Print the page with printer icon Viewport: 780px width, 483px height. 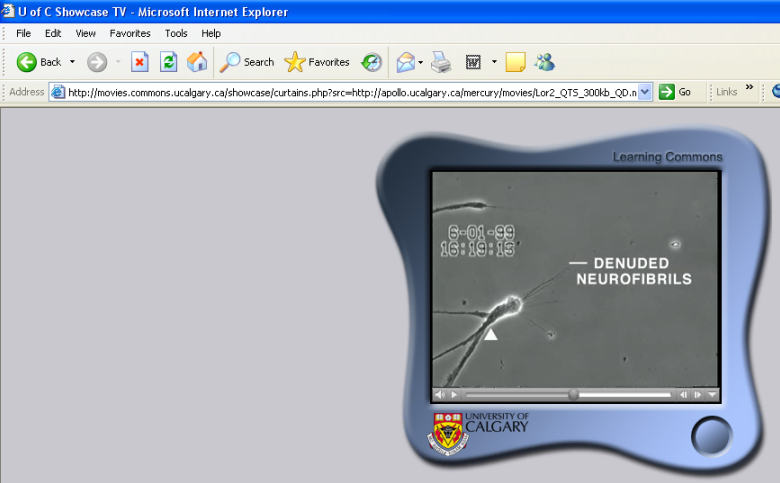point(441,62)
